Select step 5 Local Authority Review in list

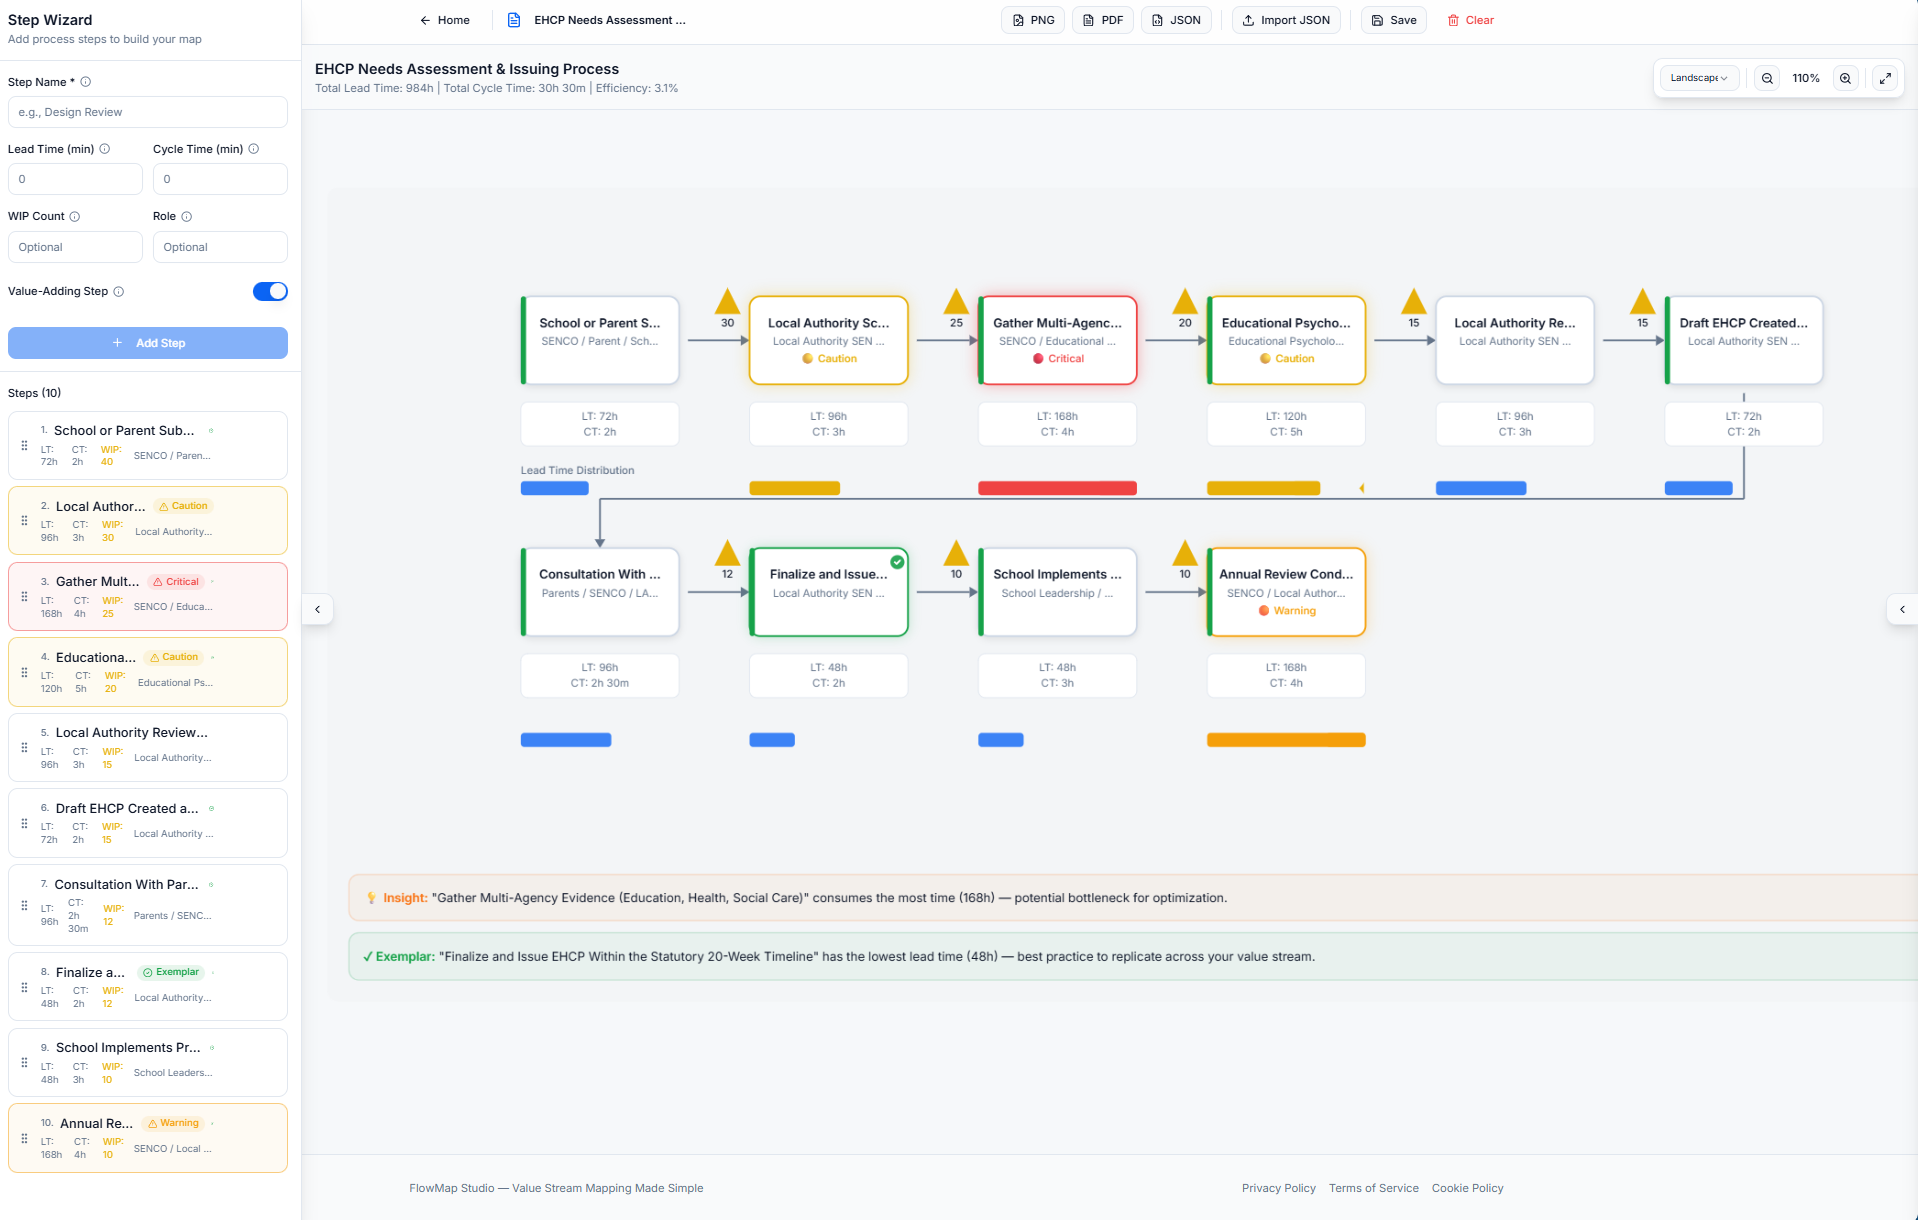click(148, 747)
